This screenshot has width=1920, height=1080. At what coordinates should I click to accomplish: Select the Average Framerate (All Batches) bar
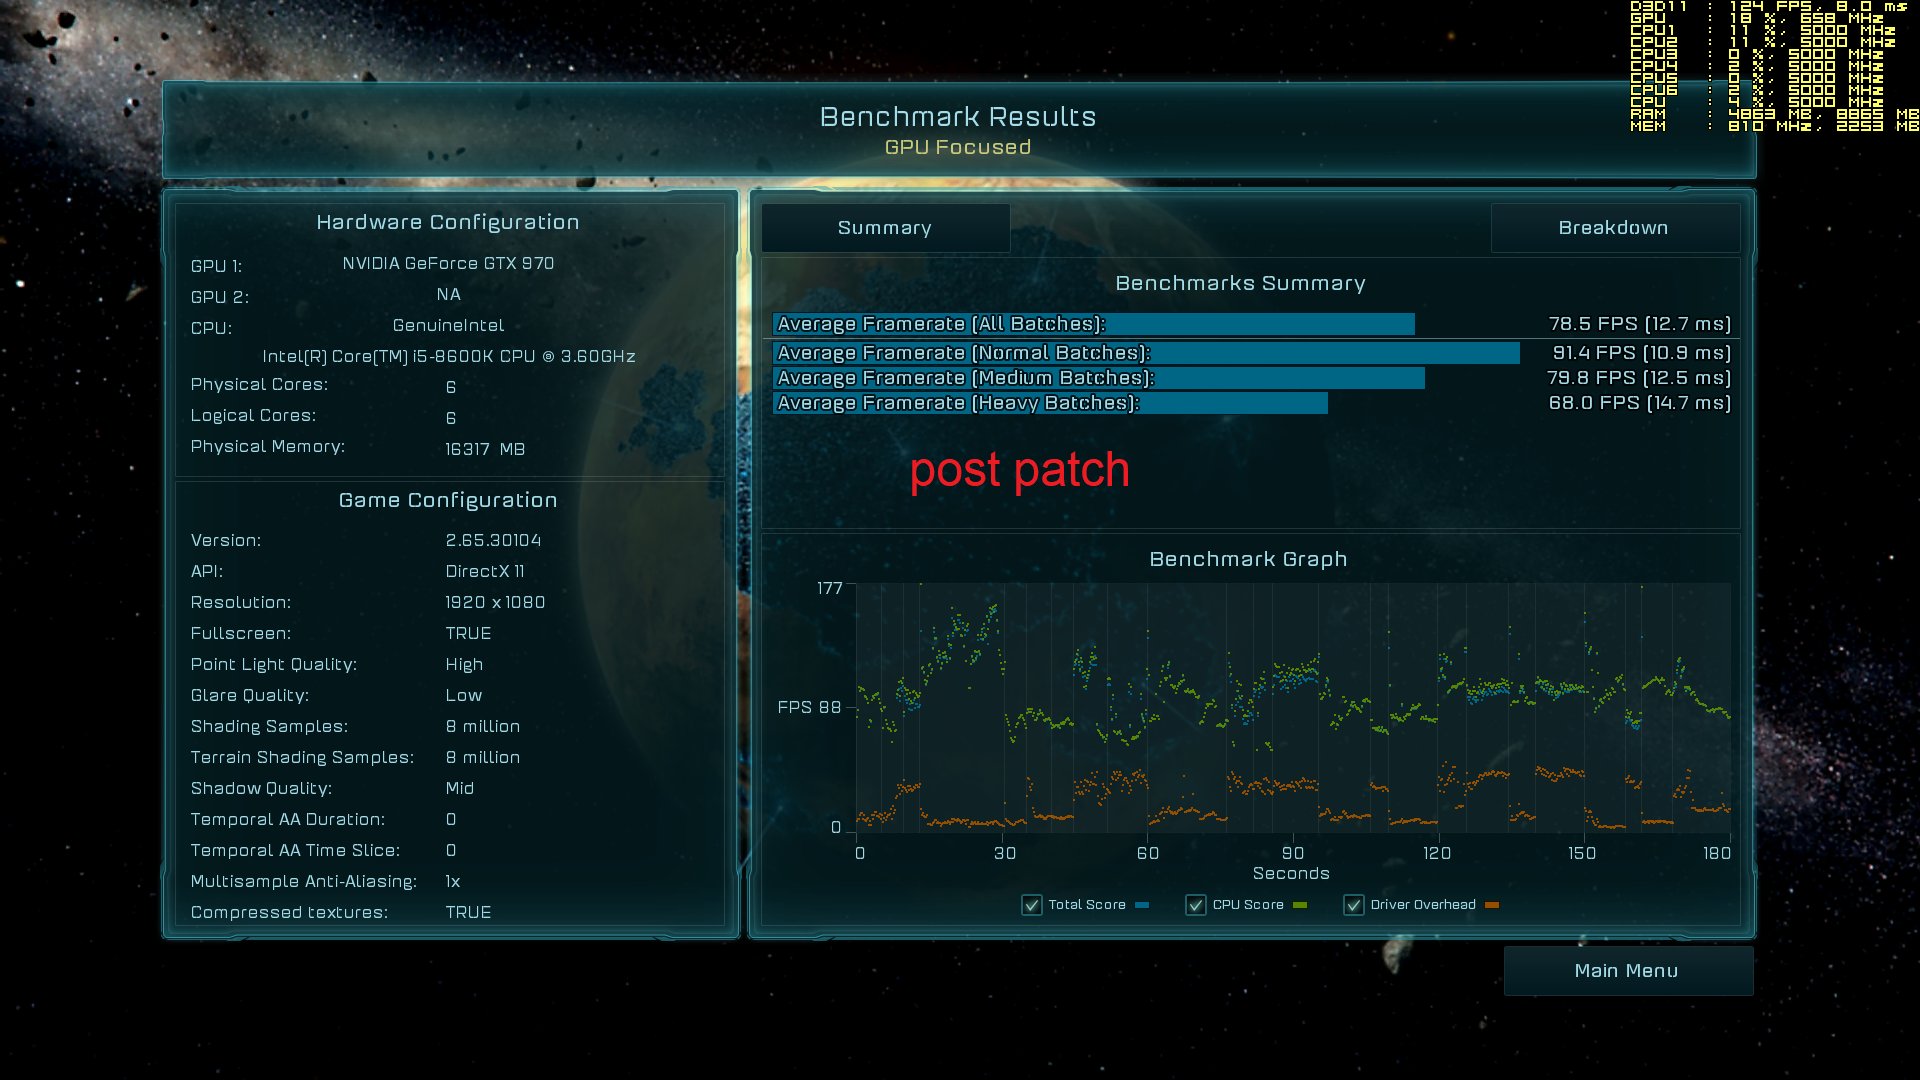coord(1093,324)
